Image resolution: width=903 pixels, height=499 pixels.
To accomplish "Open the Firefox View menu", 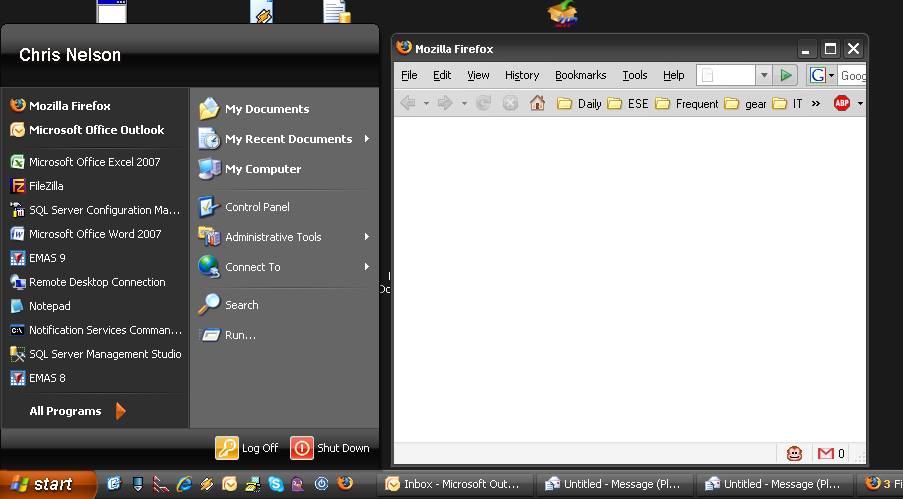I will click(478, 75).
